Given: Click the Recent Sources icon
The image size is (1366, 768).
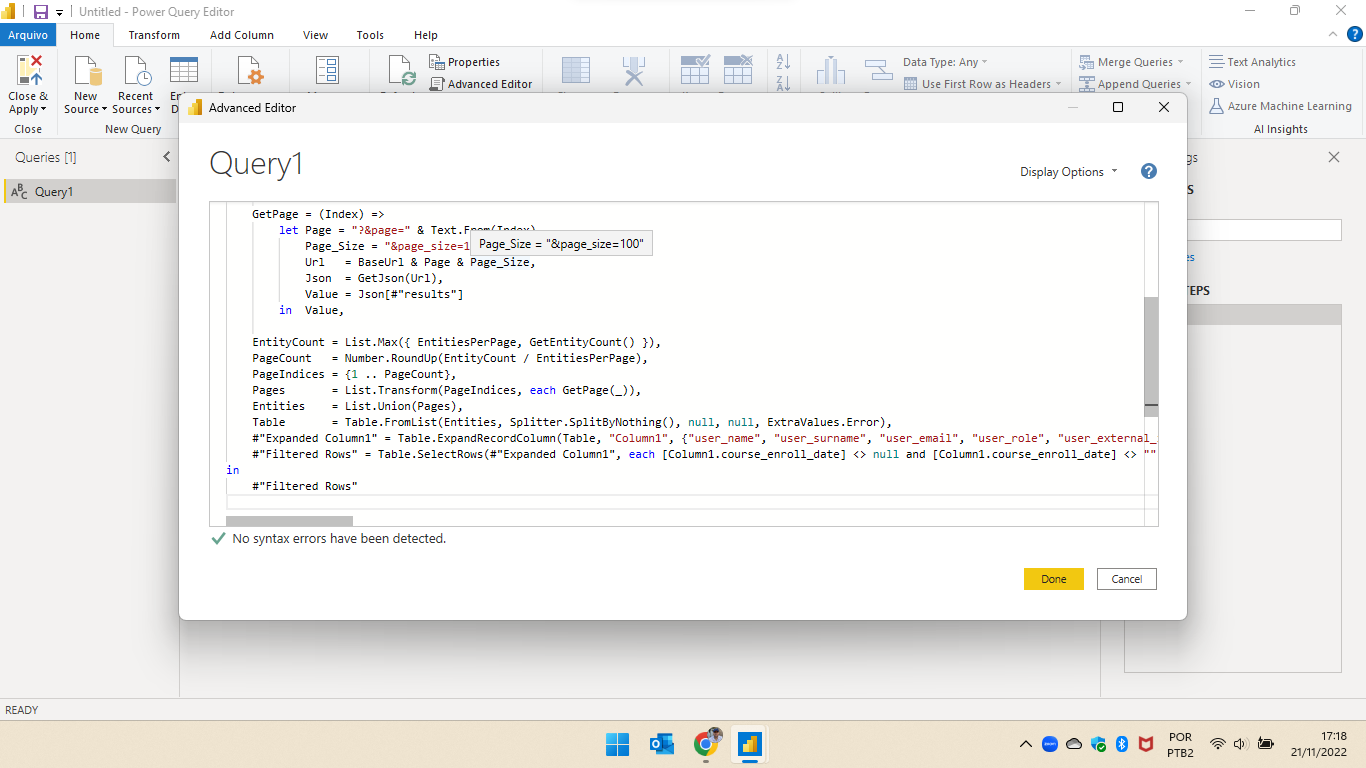Looking at the screenshot, I should coord(136,72).
